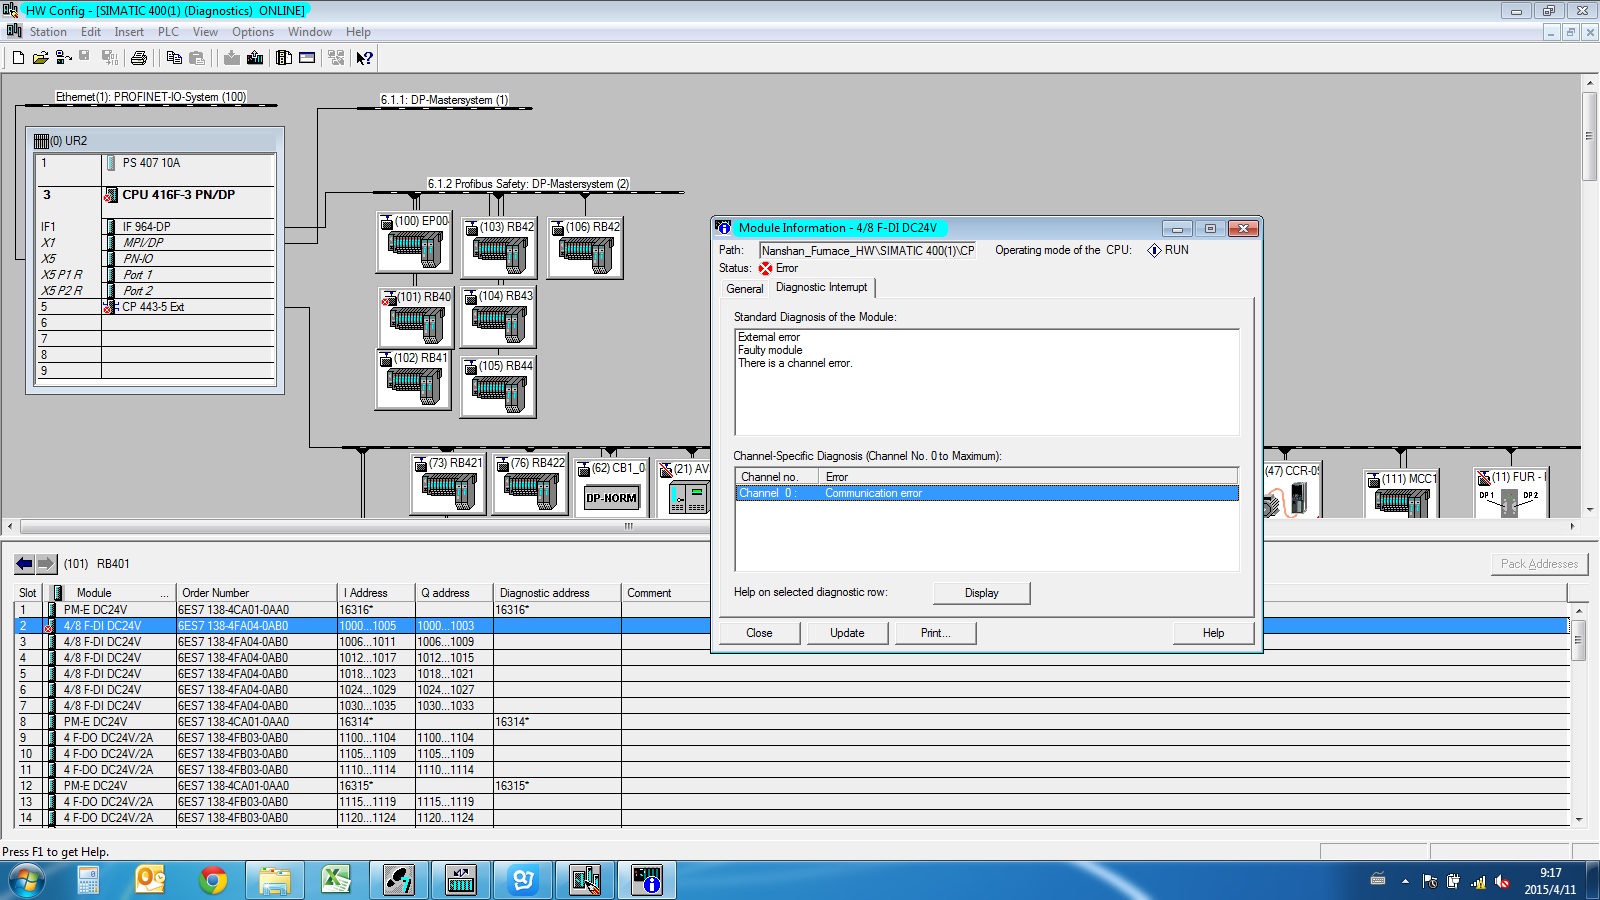Select the (103) RB42 station icon
The height and width of the screenshot is (900, 1600).
click(500, 248)
